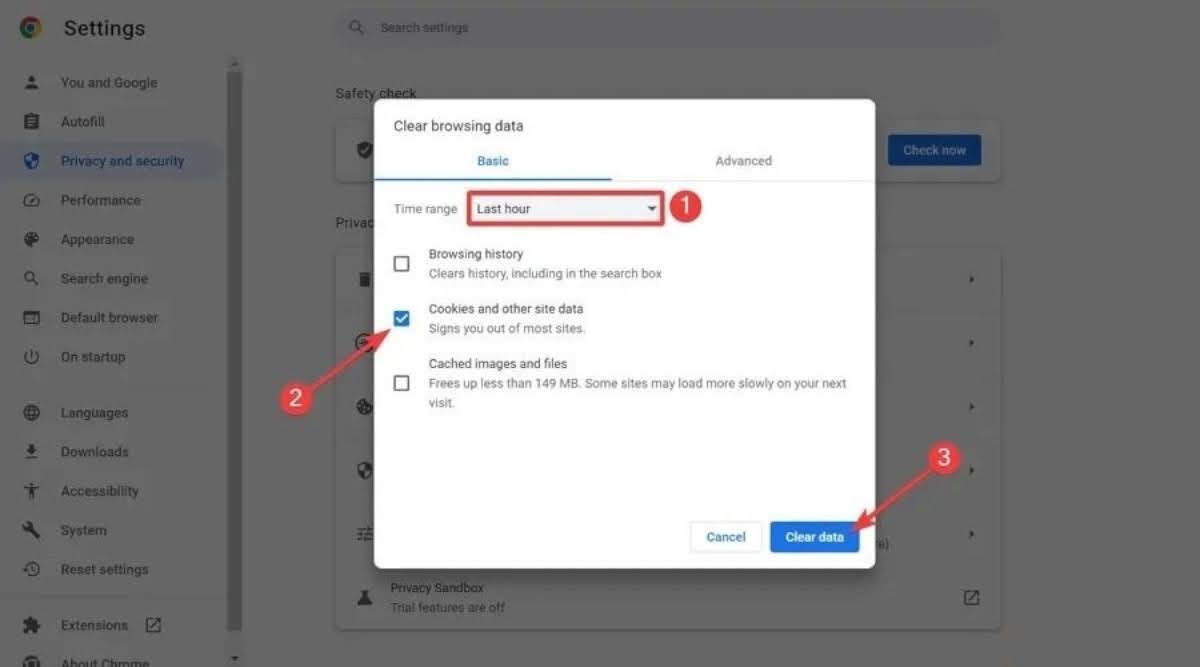The height and width of the screenshot is (667, 1200).
Task: Click the Cancel button in dialog
Action: pos(726,537)
